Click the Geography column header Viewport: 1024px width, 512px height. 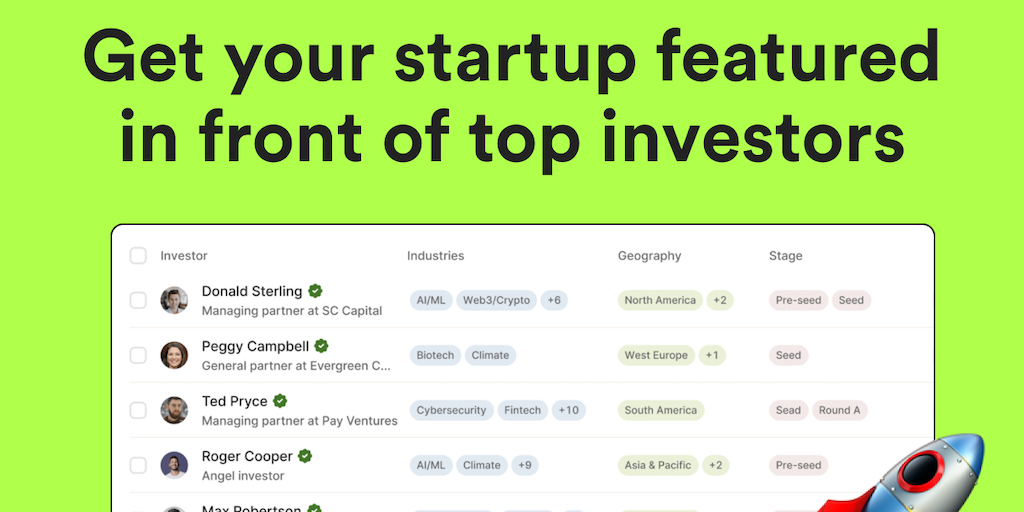tap(649, 256)
